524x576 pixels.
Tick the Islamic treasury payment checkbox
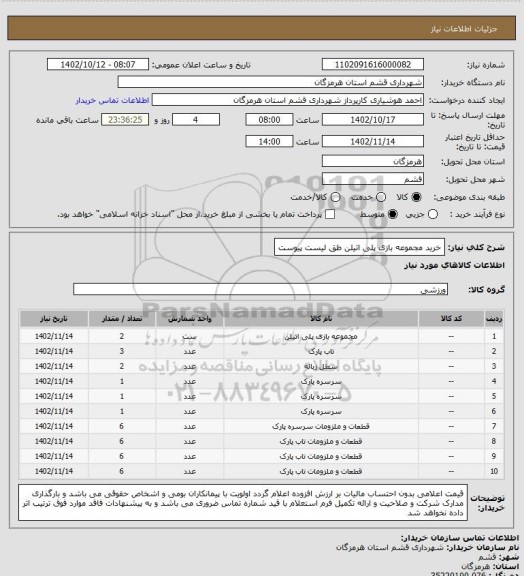[330, 214]
